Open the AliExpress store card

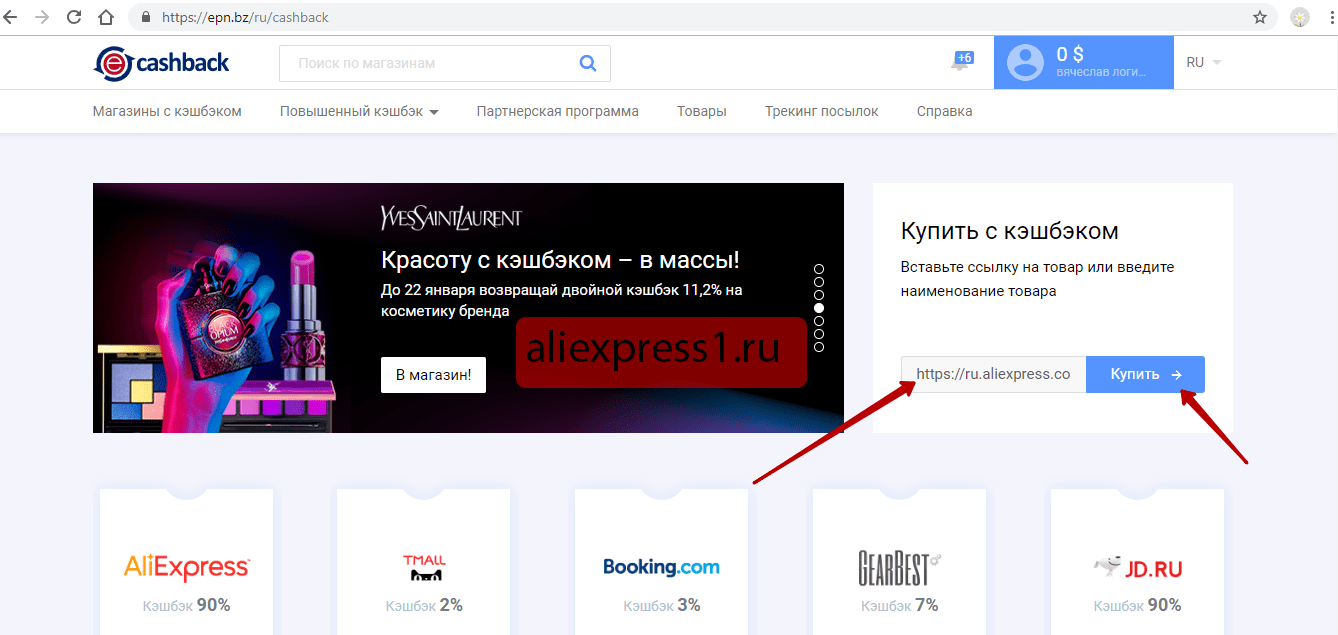(187, 562)
